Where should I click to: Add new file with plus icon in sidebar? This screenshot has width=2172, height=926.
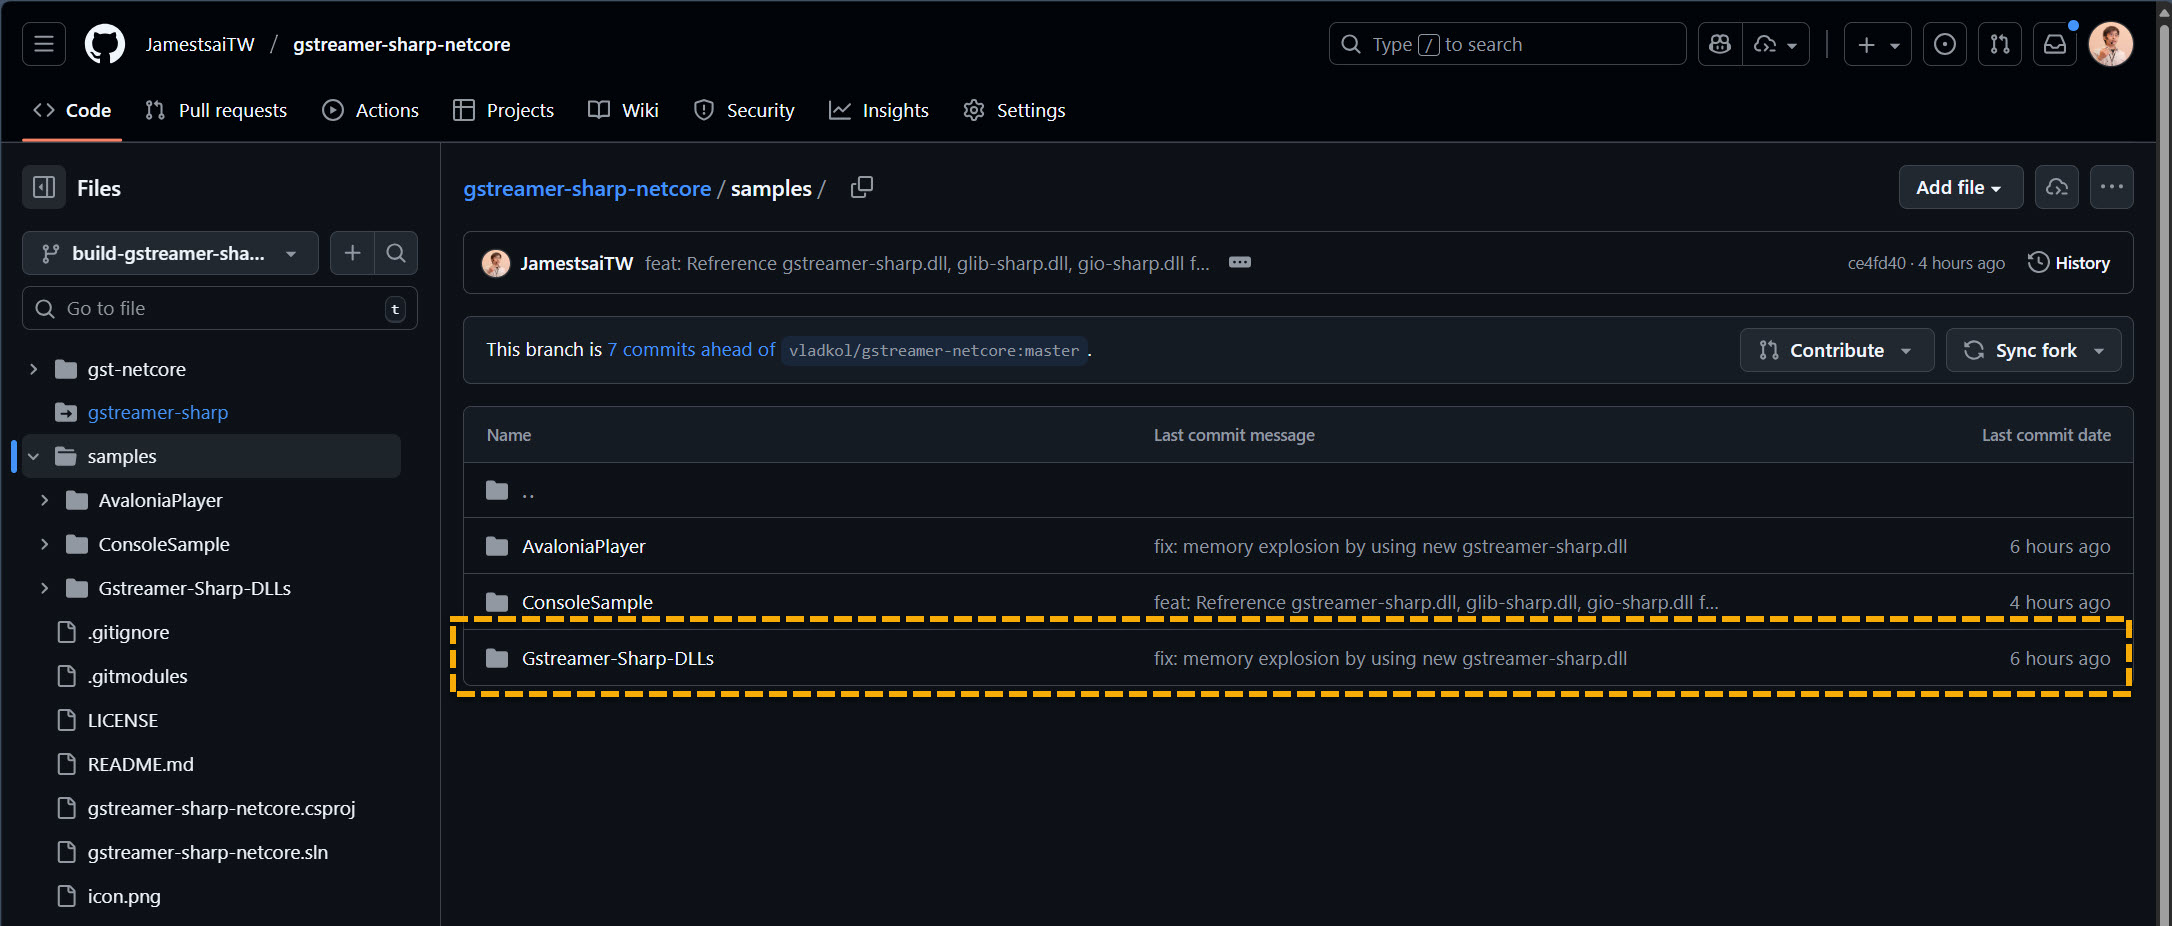pos(352,253)
